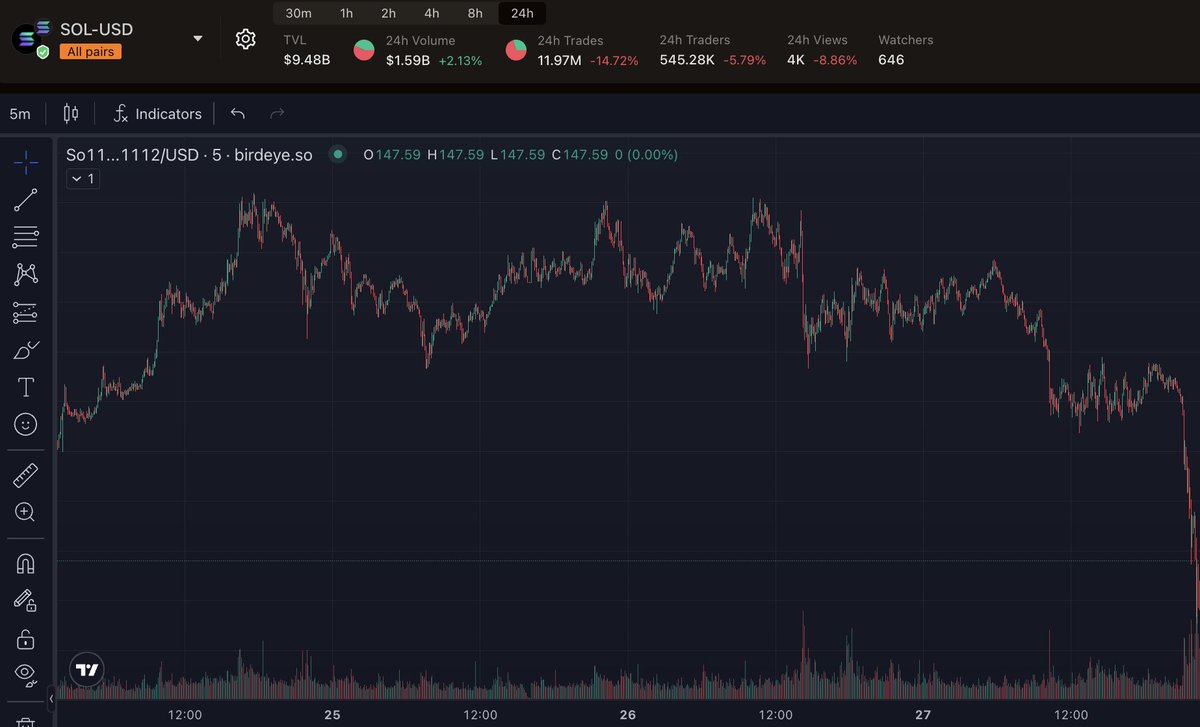
Task: Open the 5m interval selector
Action: 20,114
